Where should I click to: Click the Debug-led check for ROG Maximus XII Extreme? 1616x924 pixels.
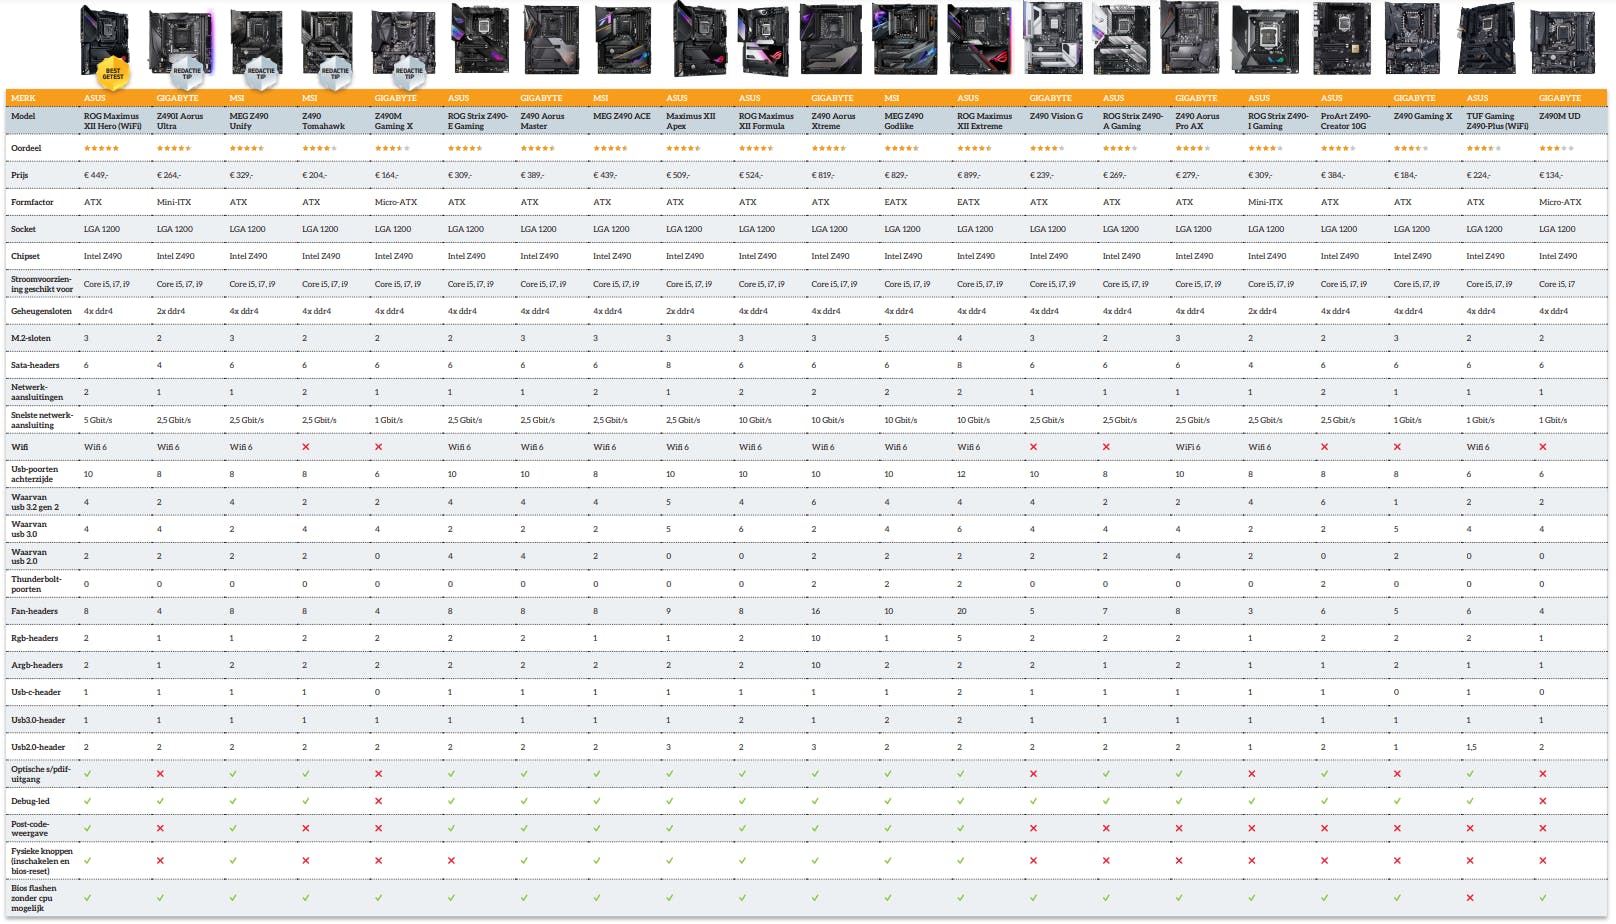pyautogui.click(x=961, y=801)
